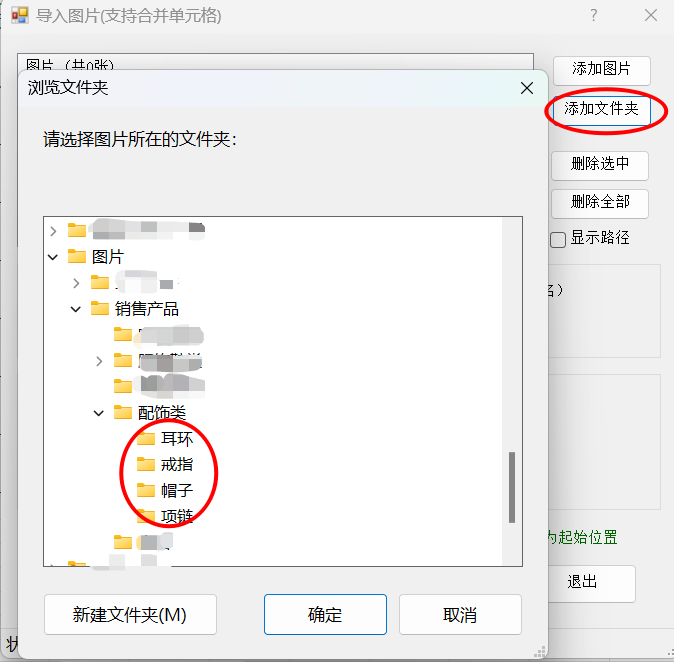Click the 销售产品 folder icon
Screen dimensions: 674x662
[x=100, y=308]
